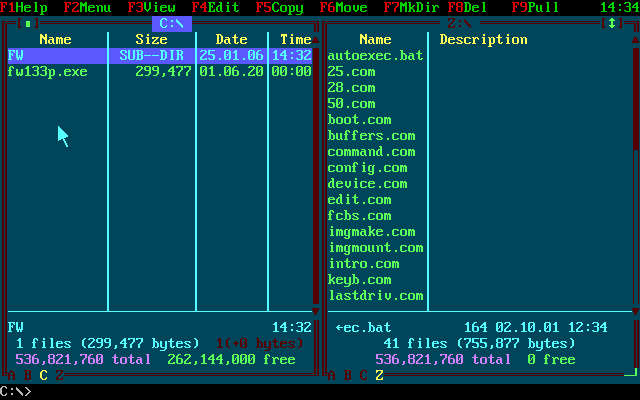
Task: Click F8 Del command
Action: pos(467,7)
